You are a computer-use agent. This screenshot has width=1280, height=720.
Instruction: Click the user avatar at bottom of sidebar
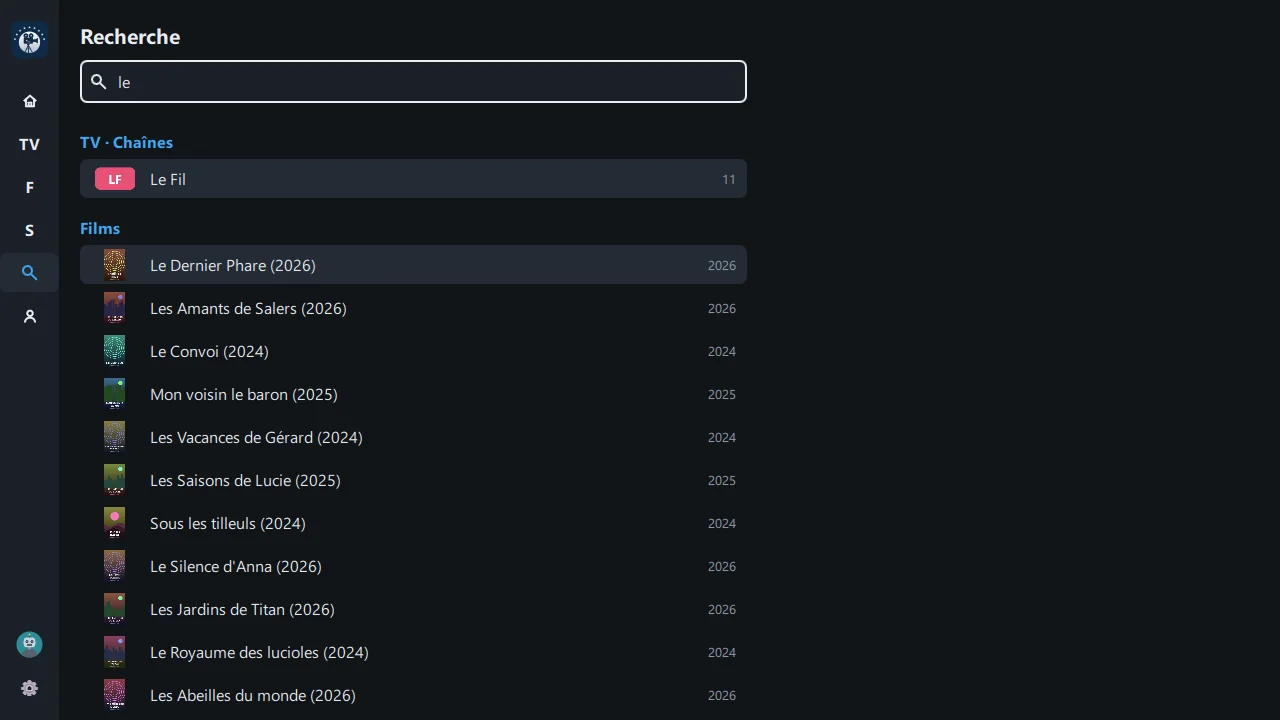coord(29,644)
